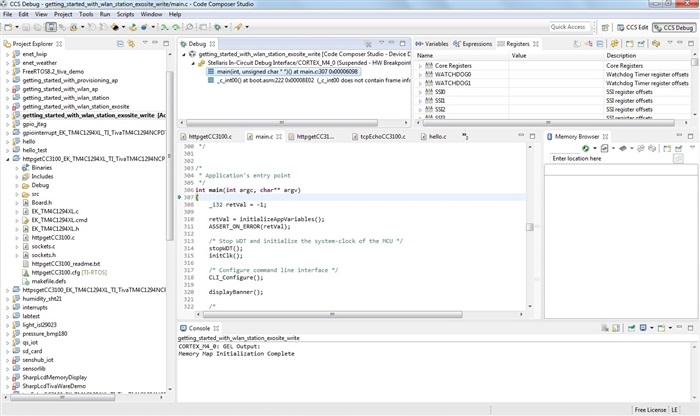
Task: Expand WATCHDOG0 register group
Action: point(420,75)
